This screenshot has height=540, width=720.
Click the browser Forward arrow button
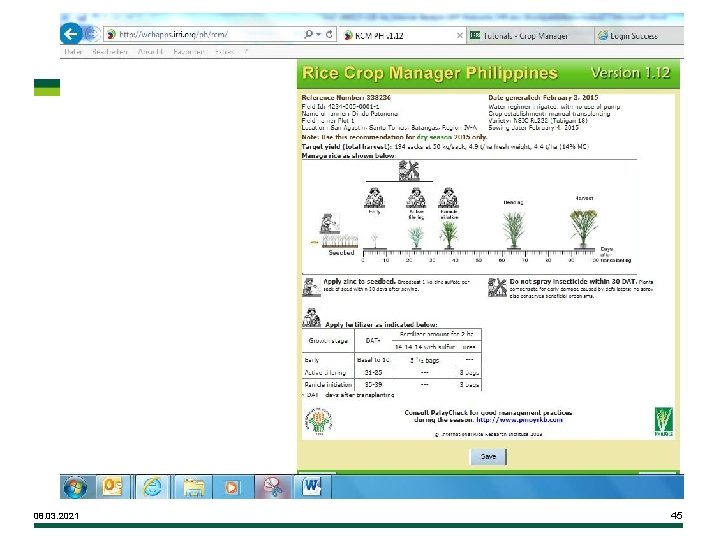pyautogui.click(x=93, y=34)
